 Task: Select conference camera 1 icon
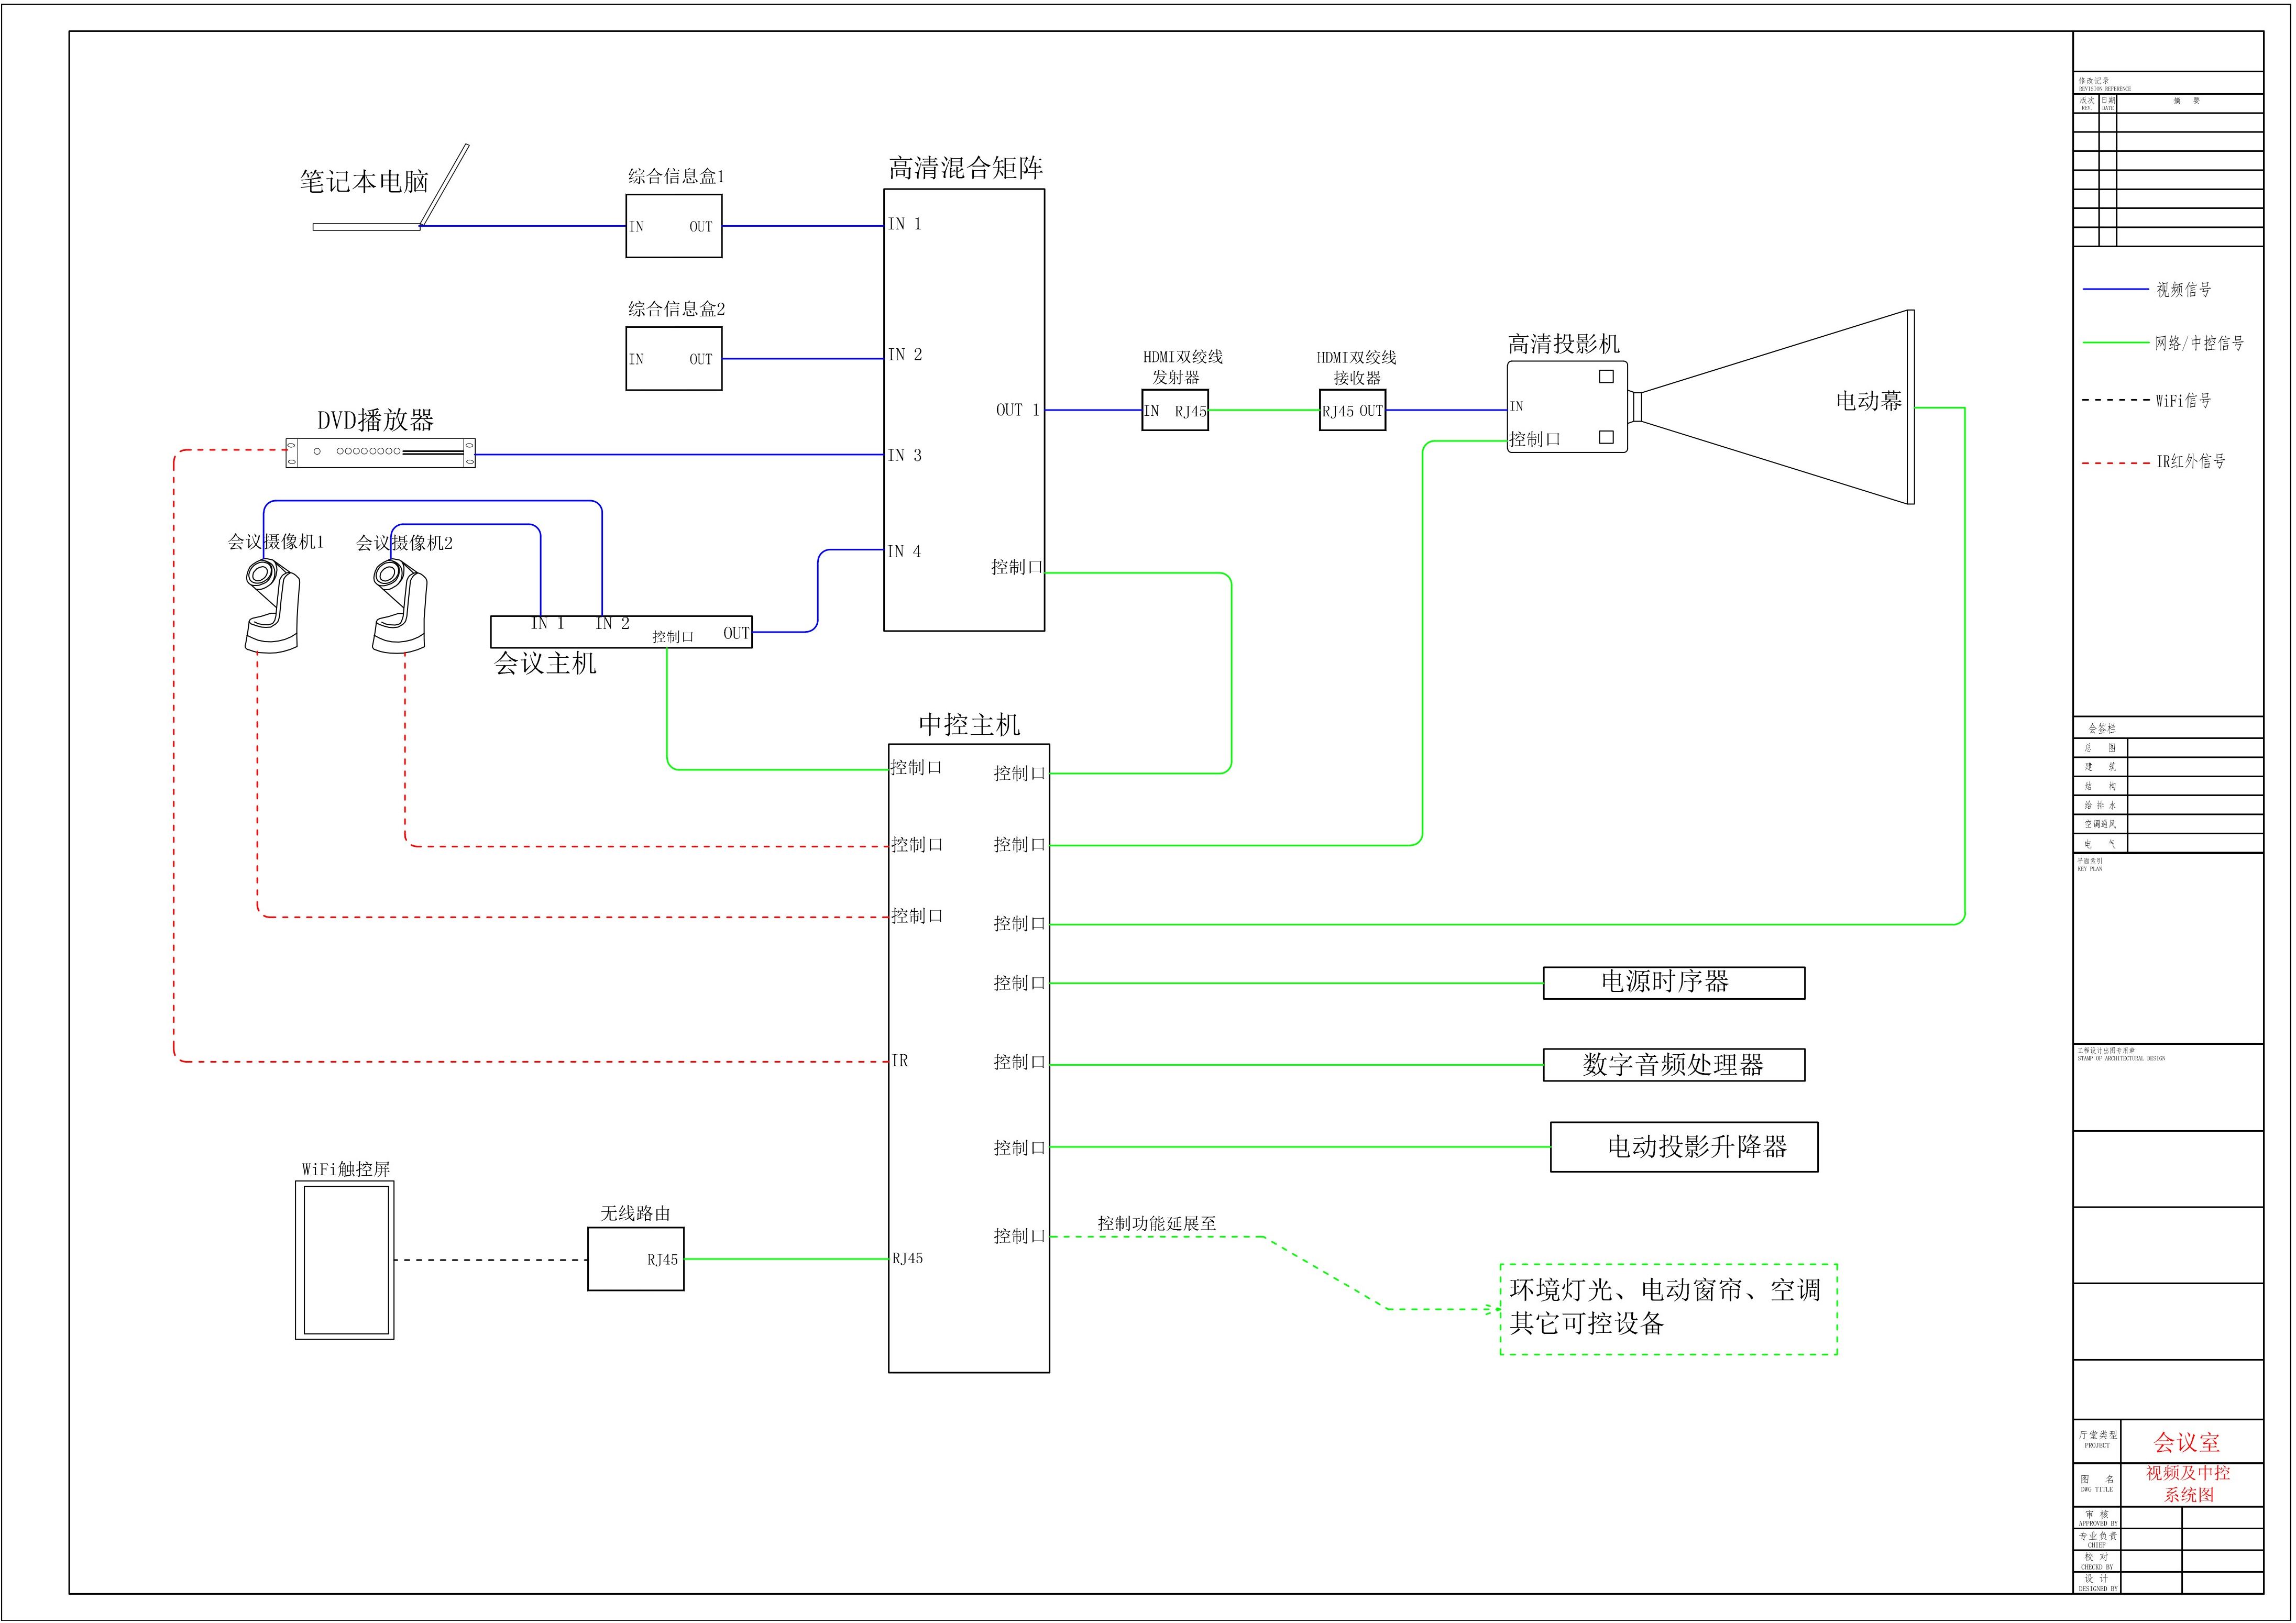coord(272,606)
